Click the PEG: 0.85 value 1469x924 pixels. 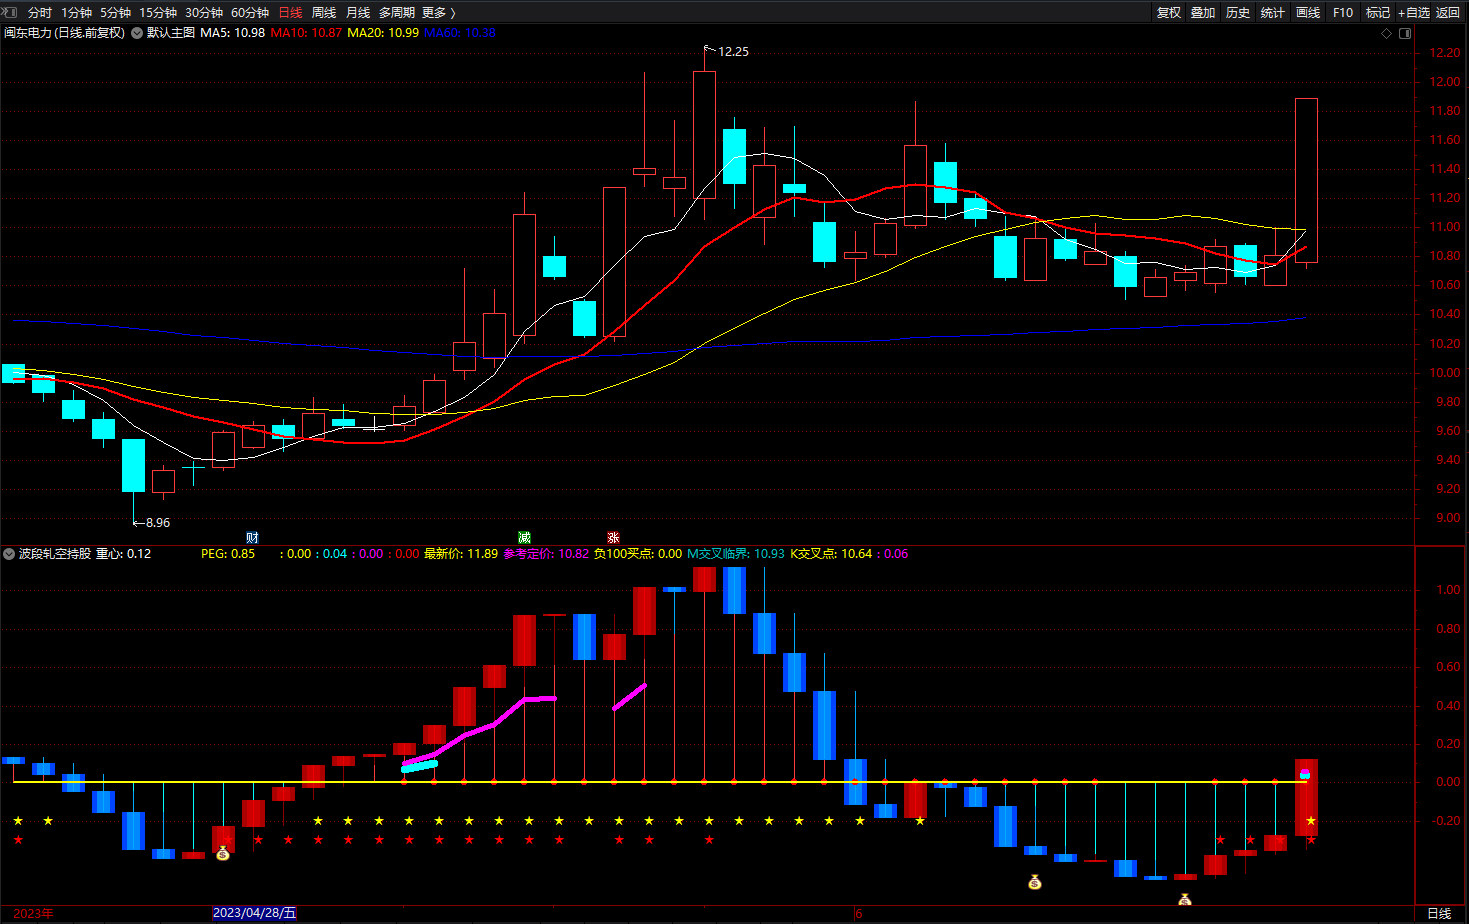pyautogui.click(x=228, y=554)
